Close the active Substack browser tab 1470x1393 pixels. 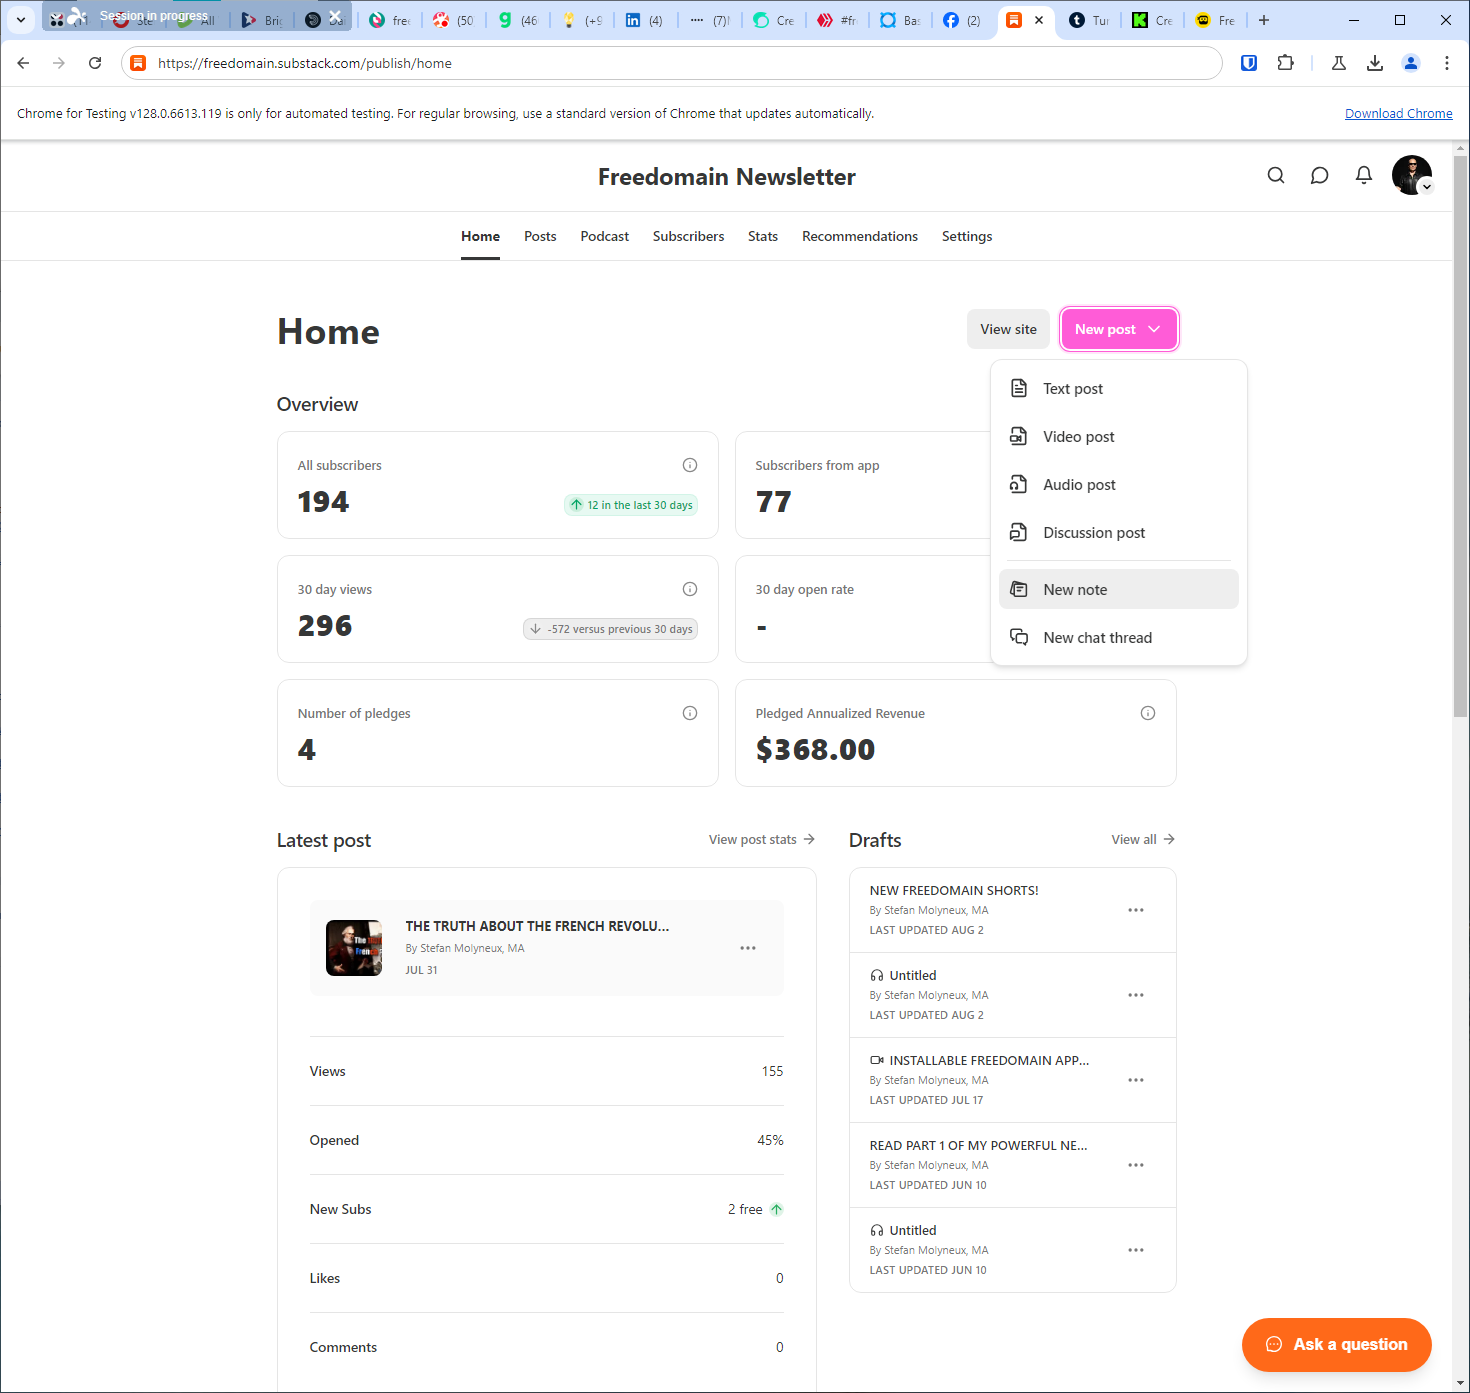[1039, 20]
